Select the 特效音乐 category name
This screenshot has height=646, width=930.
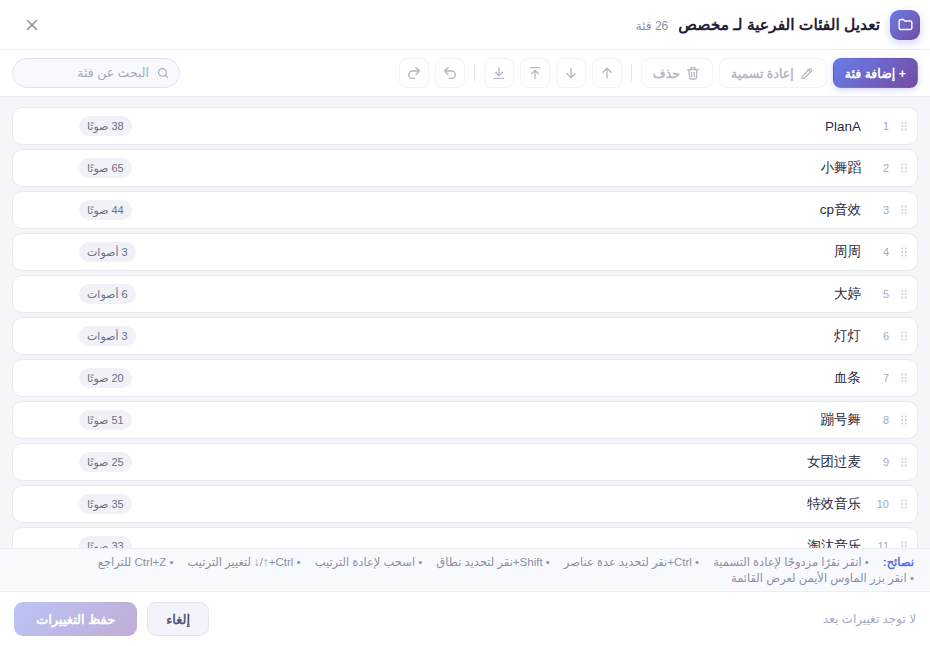[x=834, y=504]
